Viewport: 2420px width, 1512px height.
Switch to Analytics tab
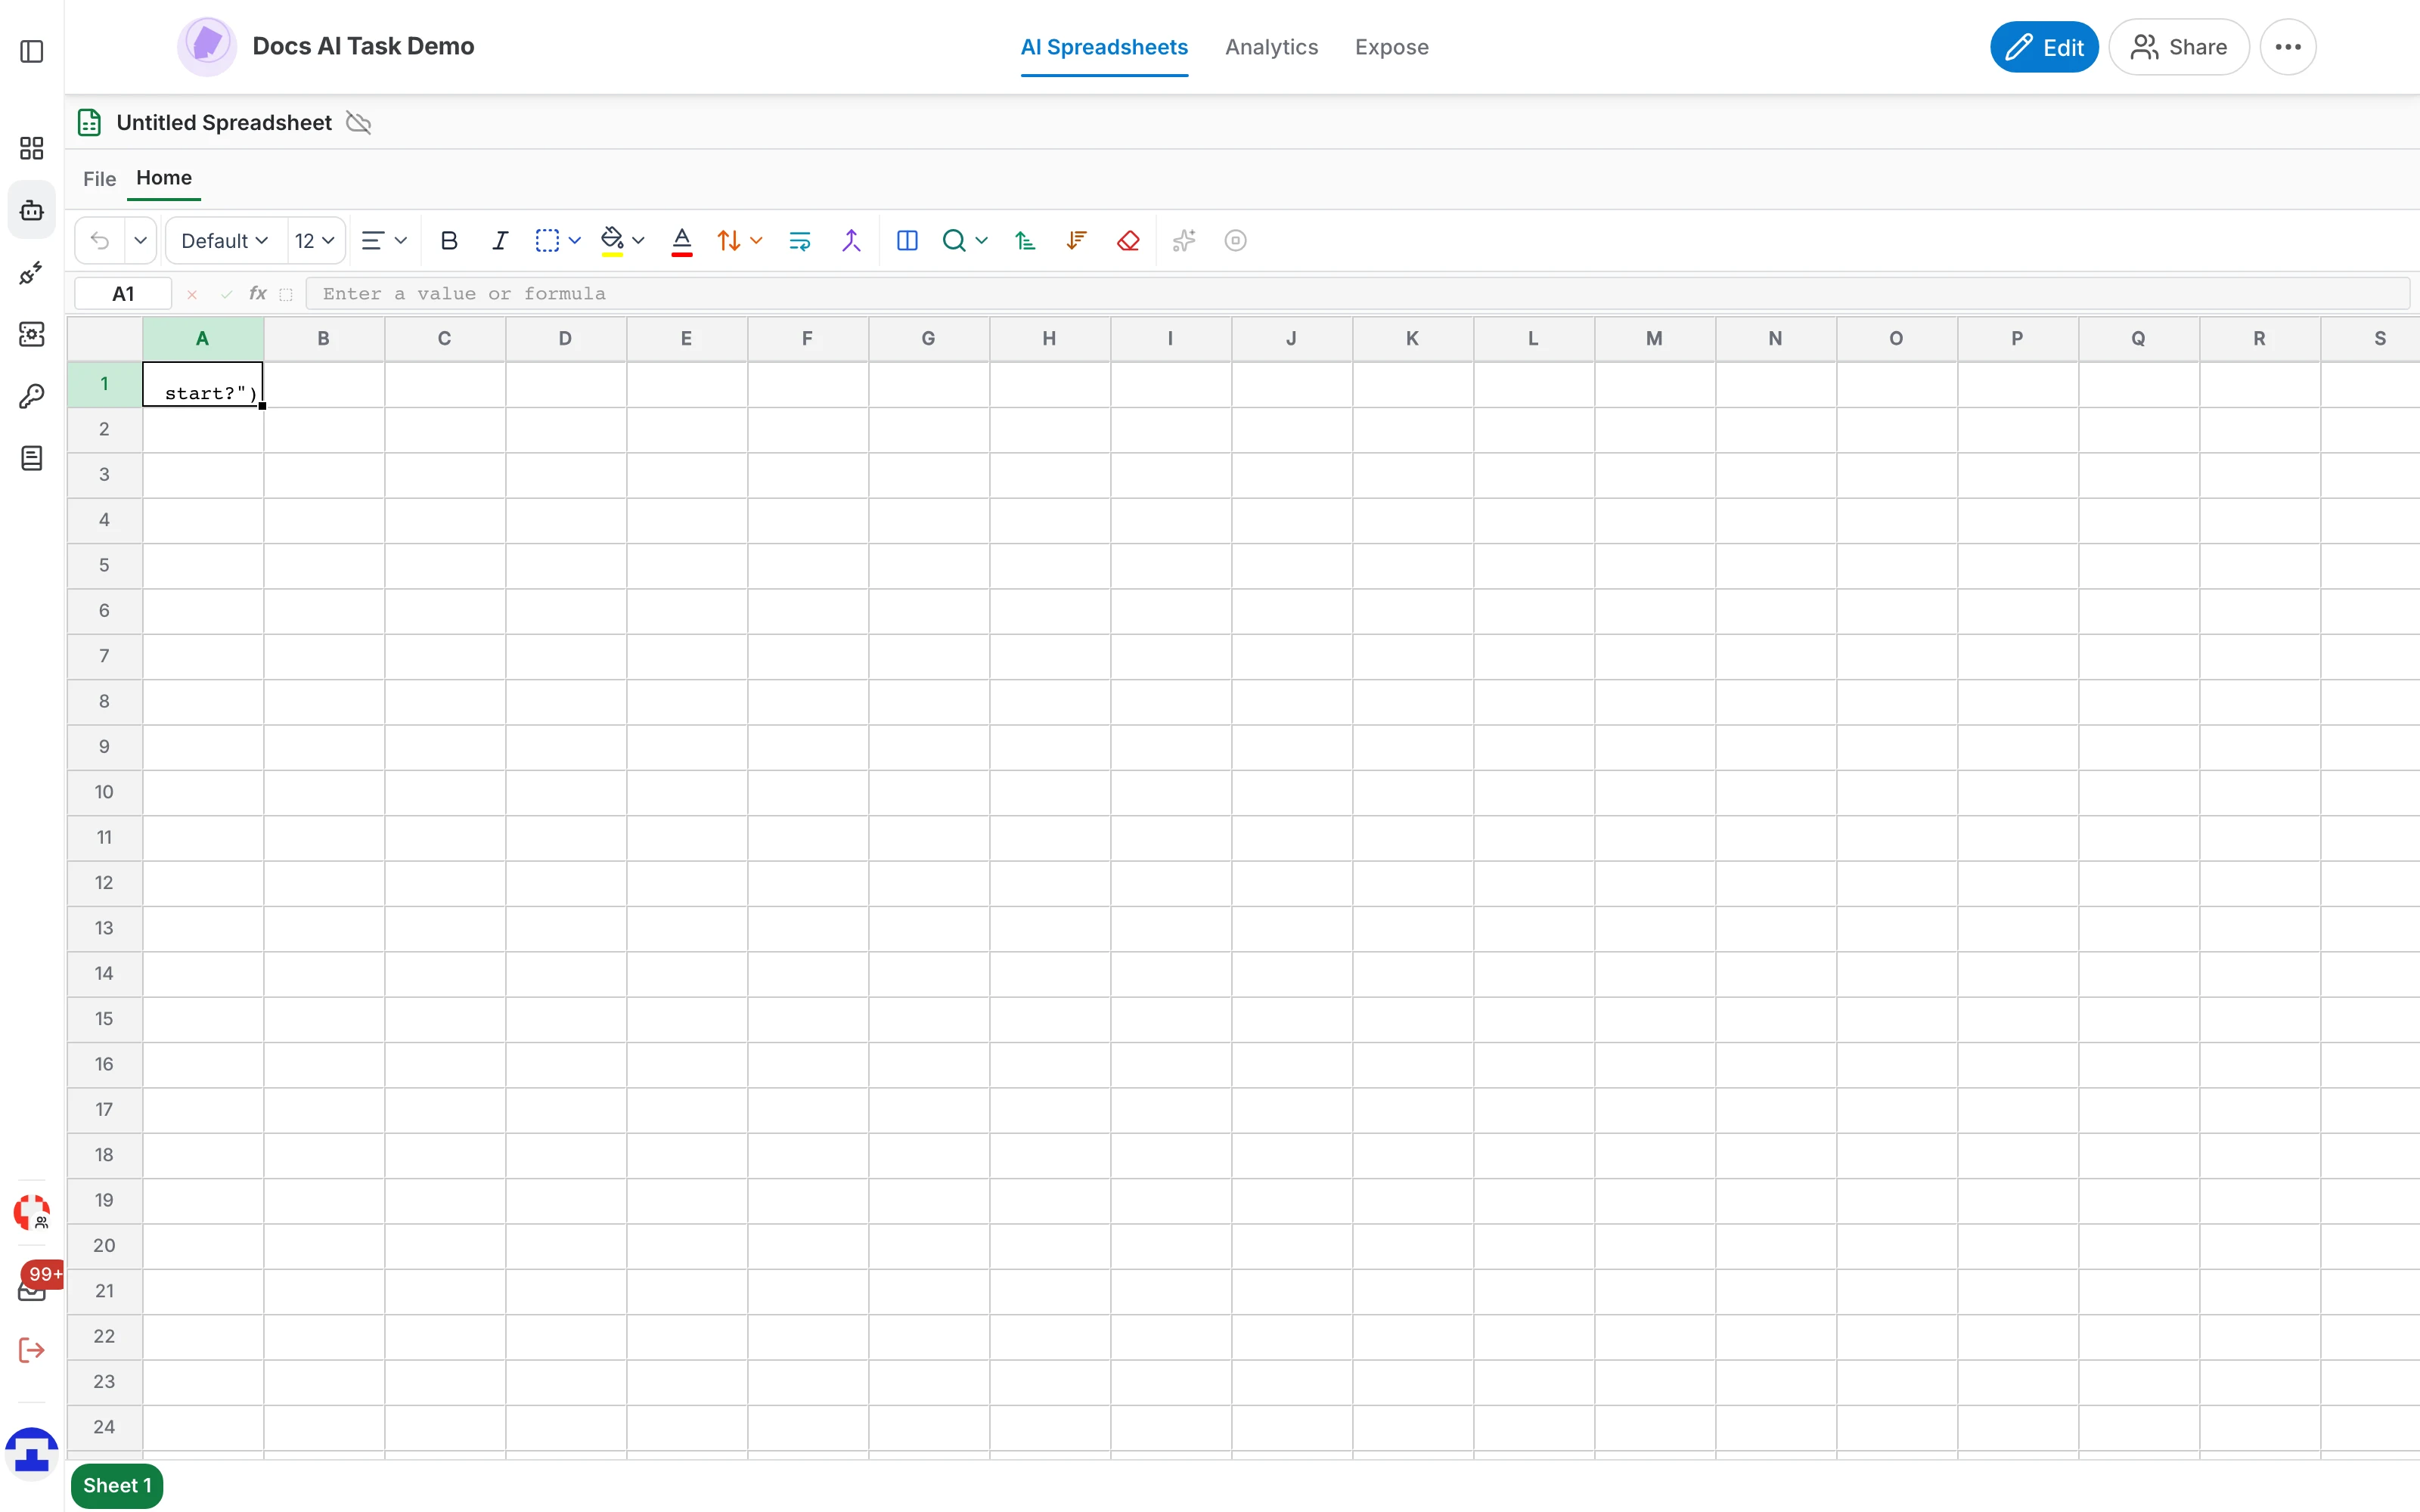pos(1271,47)
